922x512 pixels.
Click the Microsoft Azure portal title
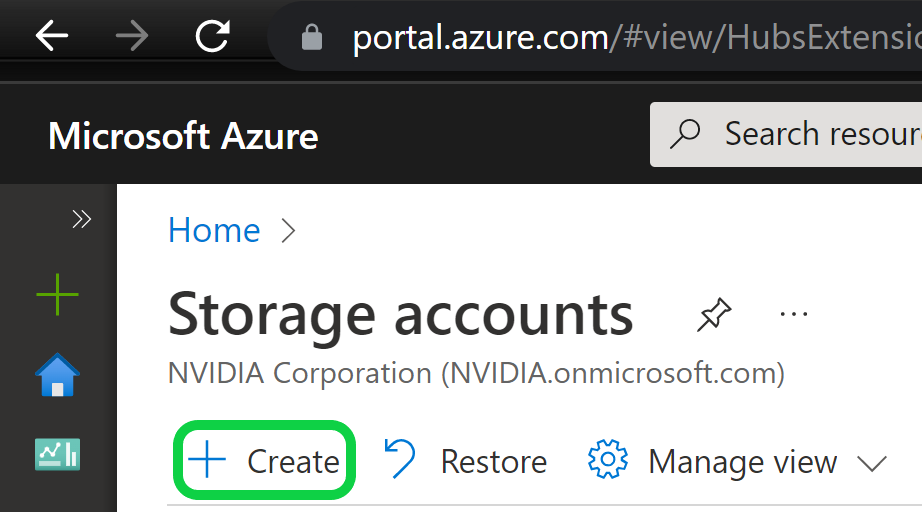click(183, 135)
